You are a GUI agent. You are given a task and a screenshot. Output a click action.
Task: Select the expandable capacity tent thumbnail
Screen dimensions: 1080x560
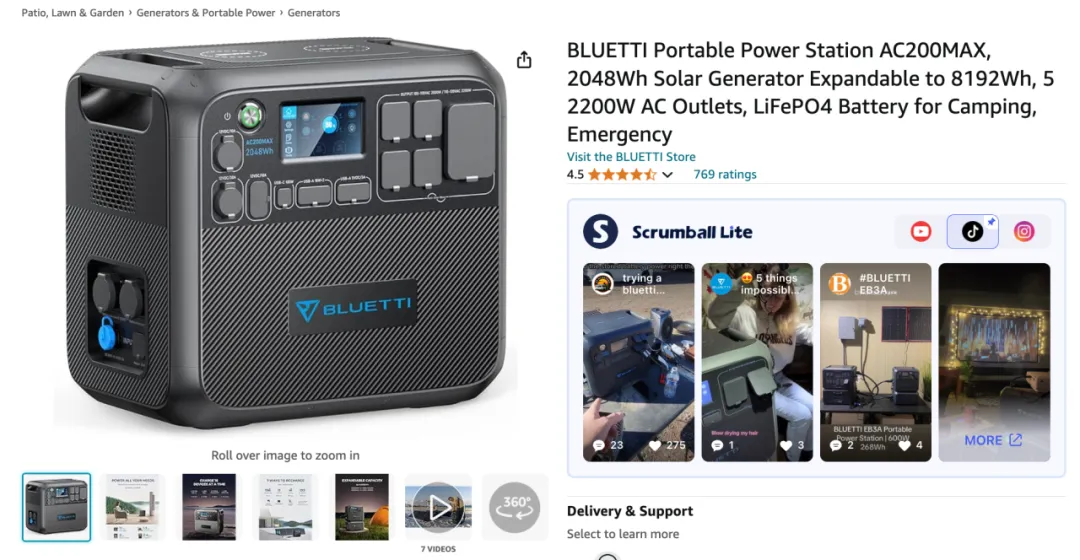click(x=362, y=508)
